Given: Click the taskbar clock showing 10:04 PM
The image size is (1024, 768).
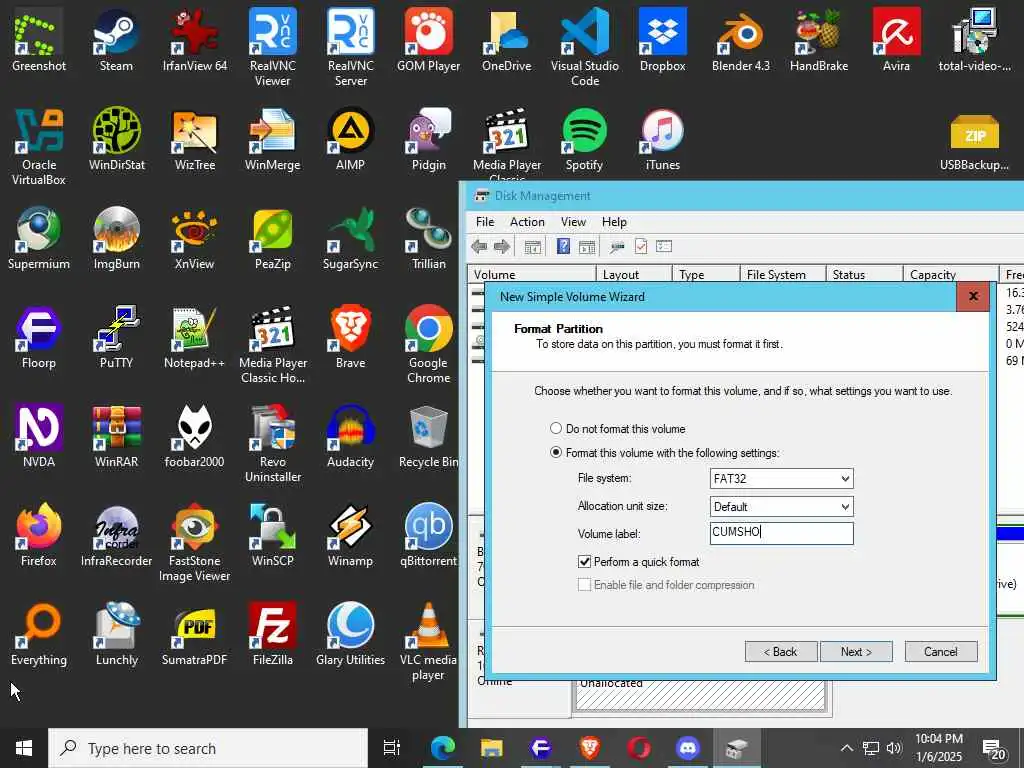Looking at the screenshot, I should point(938,748).
